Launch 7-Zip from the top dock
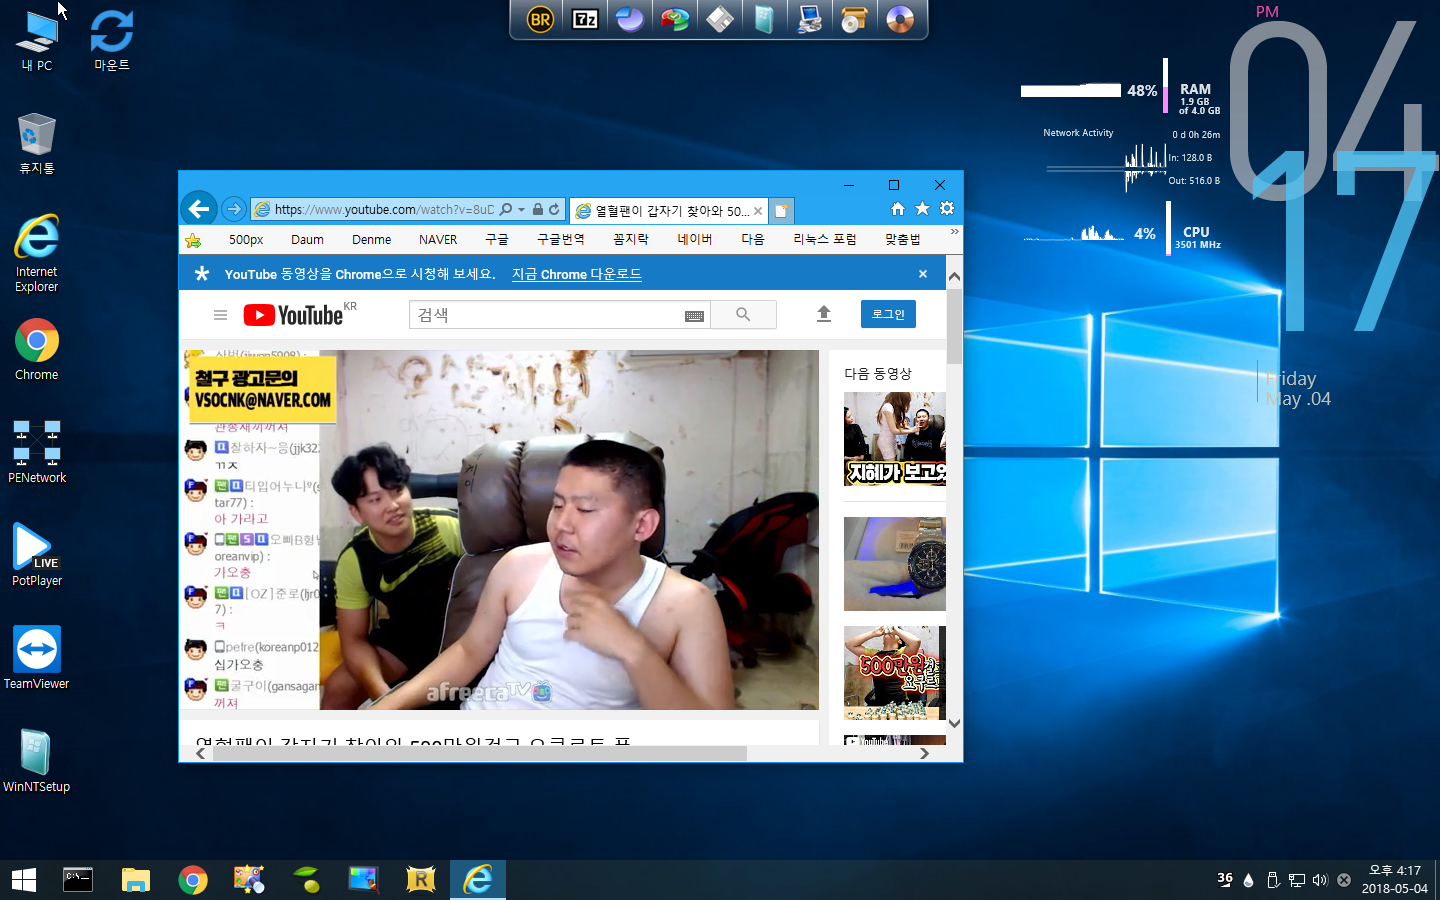The width and height of the screenshot is (1440, 900). pos(585,19)
